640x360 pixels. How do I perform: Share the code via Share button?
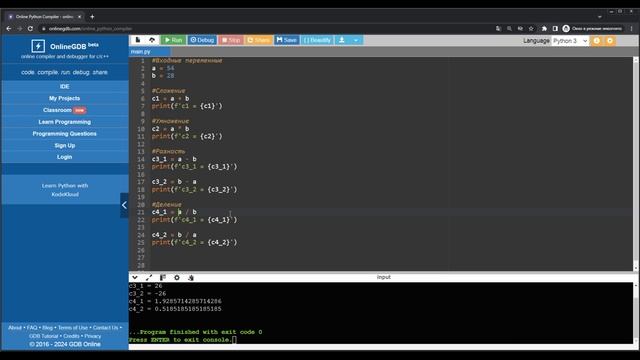(259, 40)
